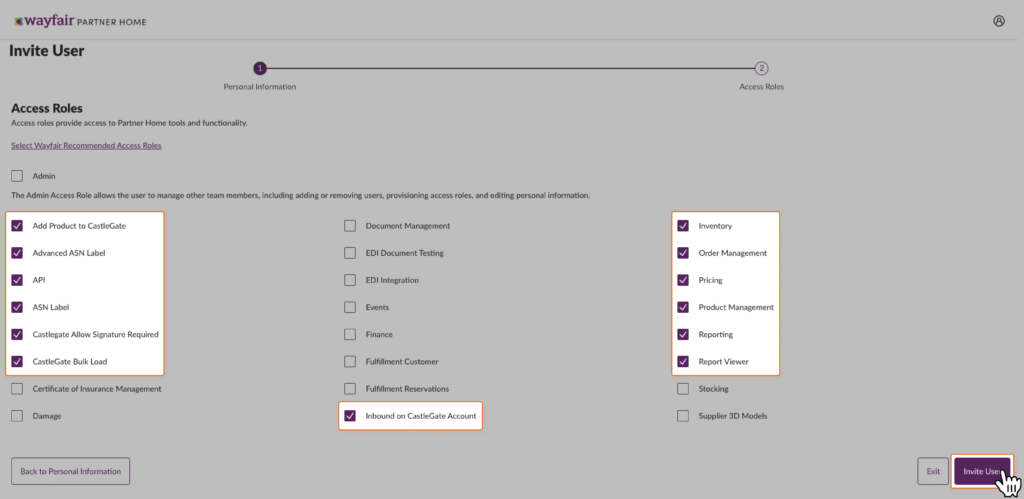The height and width of the screenshot is (499, 1024).
Task: Enable Certificate of Insurance Management checkbox
Action: (17, 389)
